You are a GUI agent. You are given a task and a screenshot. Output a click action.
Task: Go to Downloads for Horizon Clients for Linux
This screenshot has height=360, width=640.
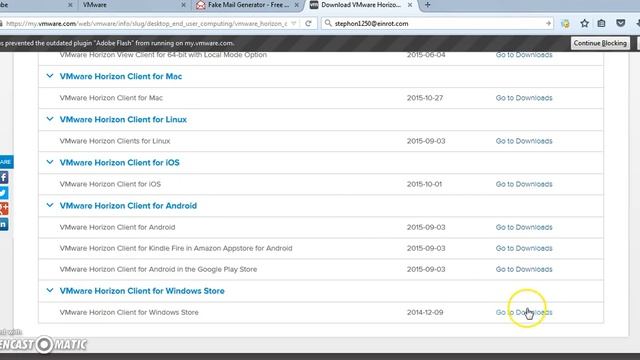pyautogui.click(x=524, y=141)
